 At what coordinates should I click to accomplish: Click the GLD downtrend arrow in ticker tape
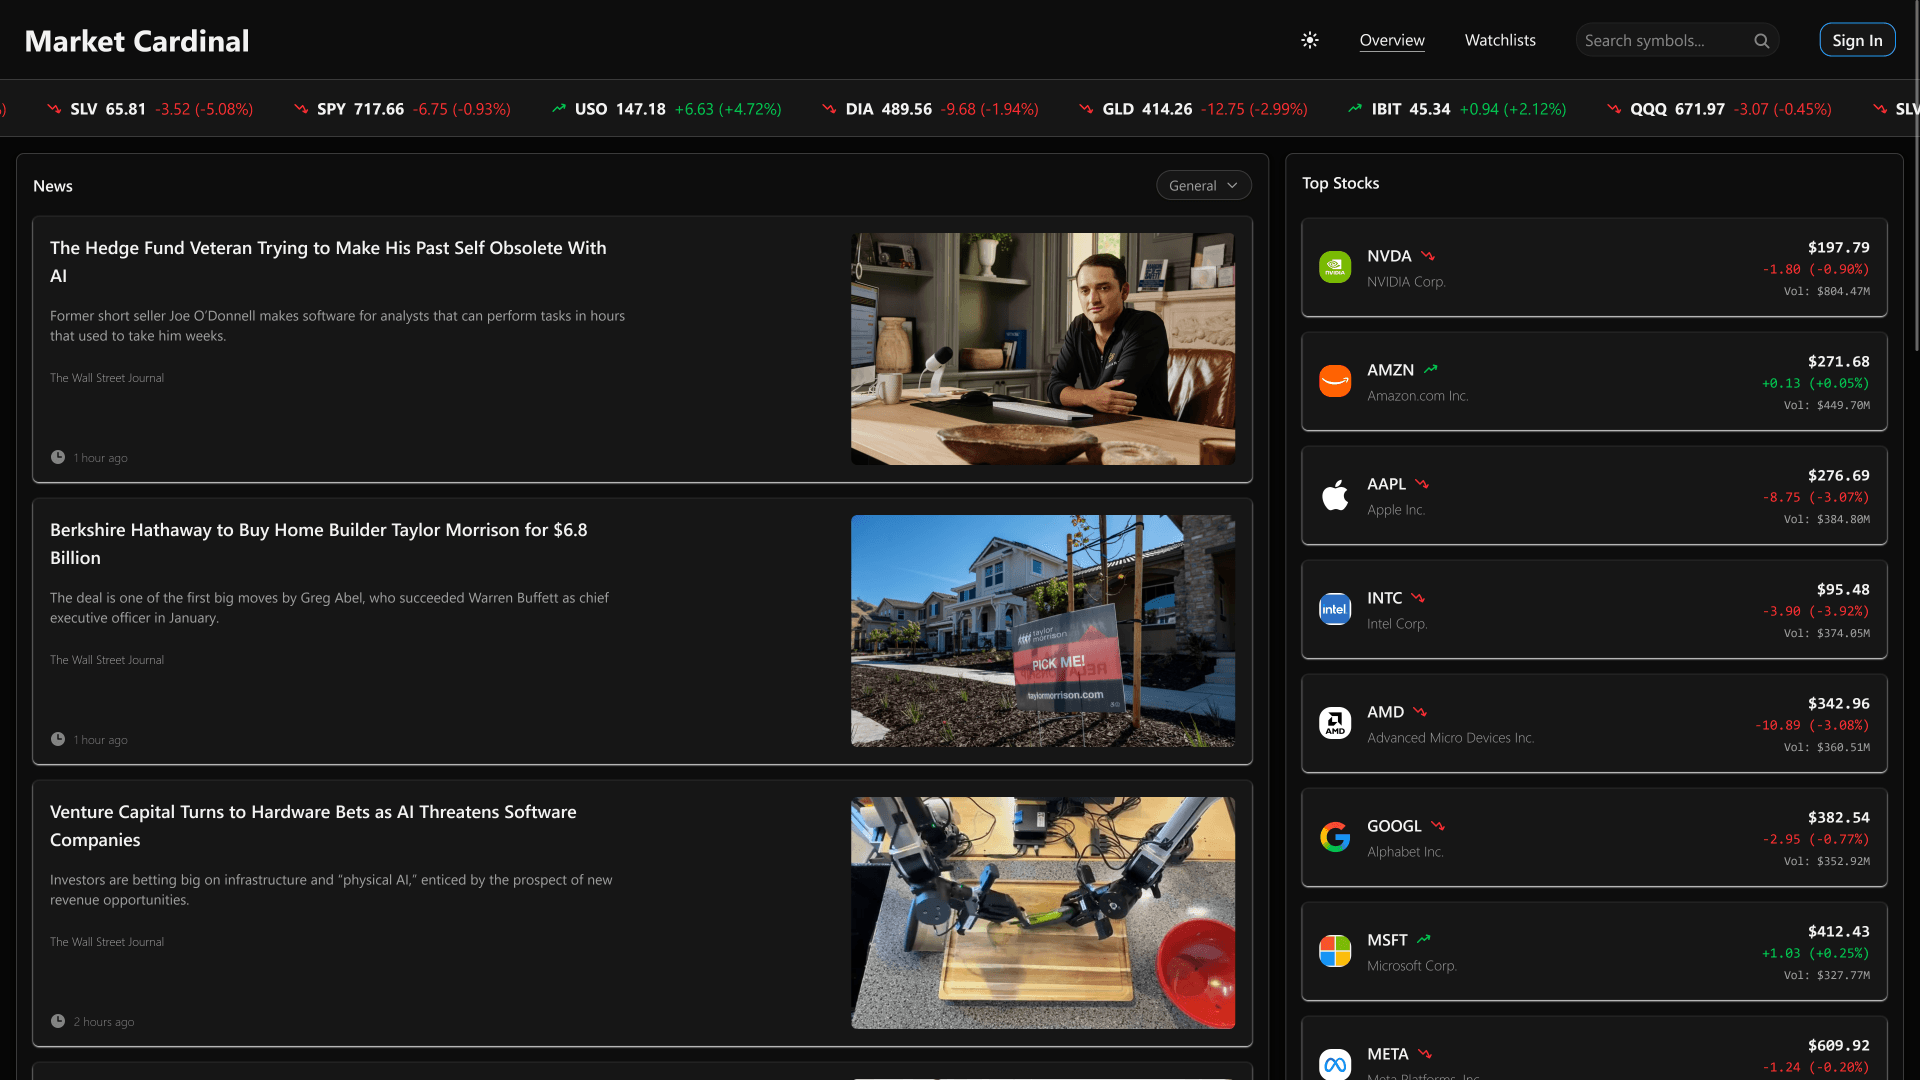coord(1086,109)
